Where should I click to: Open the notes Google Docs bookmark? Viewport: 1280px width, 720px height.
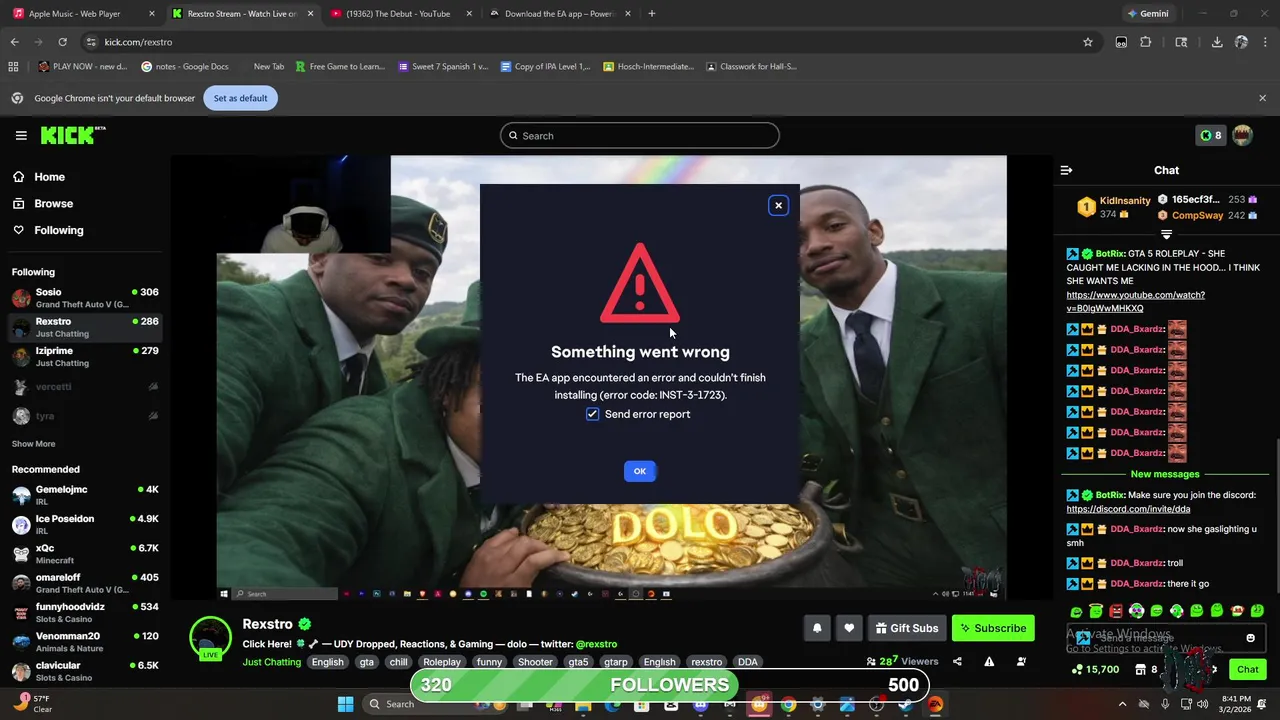(185, 66)
